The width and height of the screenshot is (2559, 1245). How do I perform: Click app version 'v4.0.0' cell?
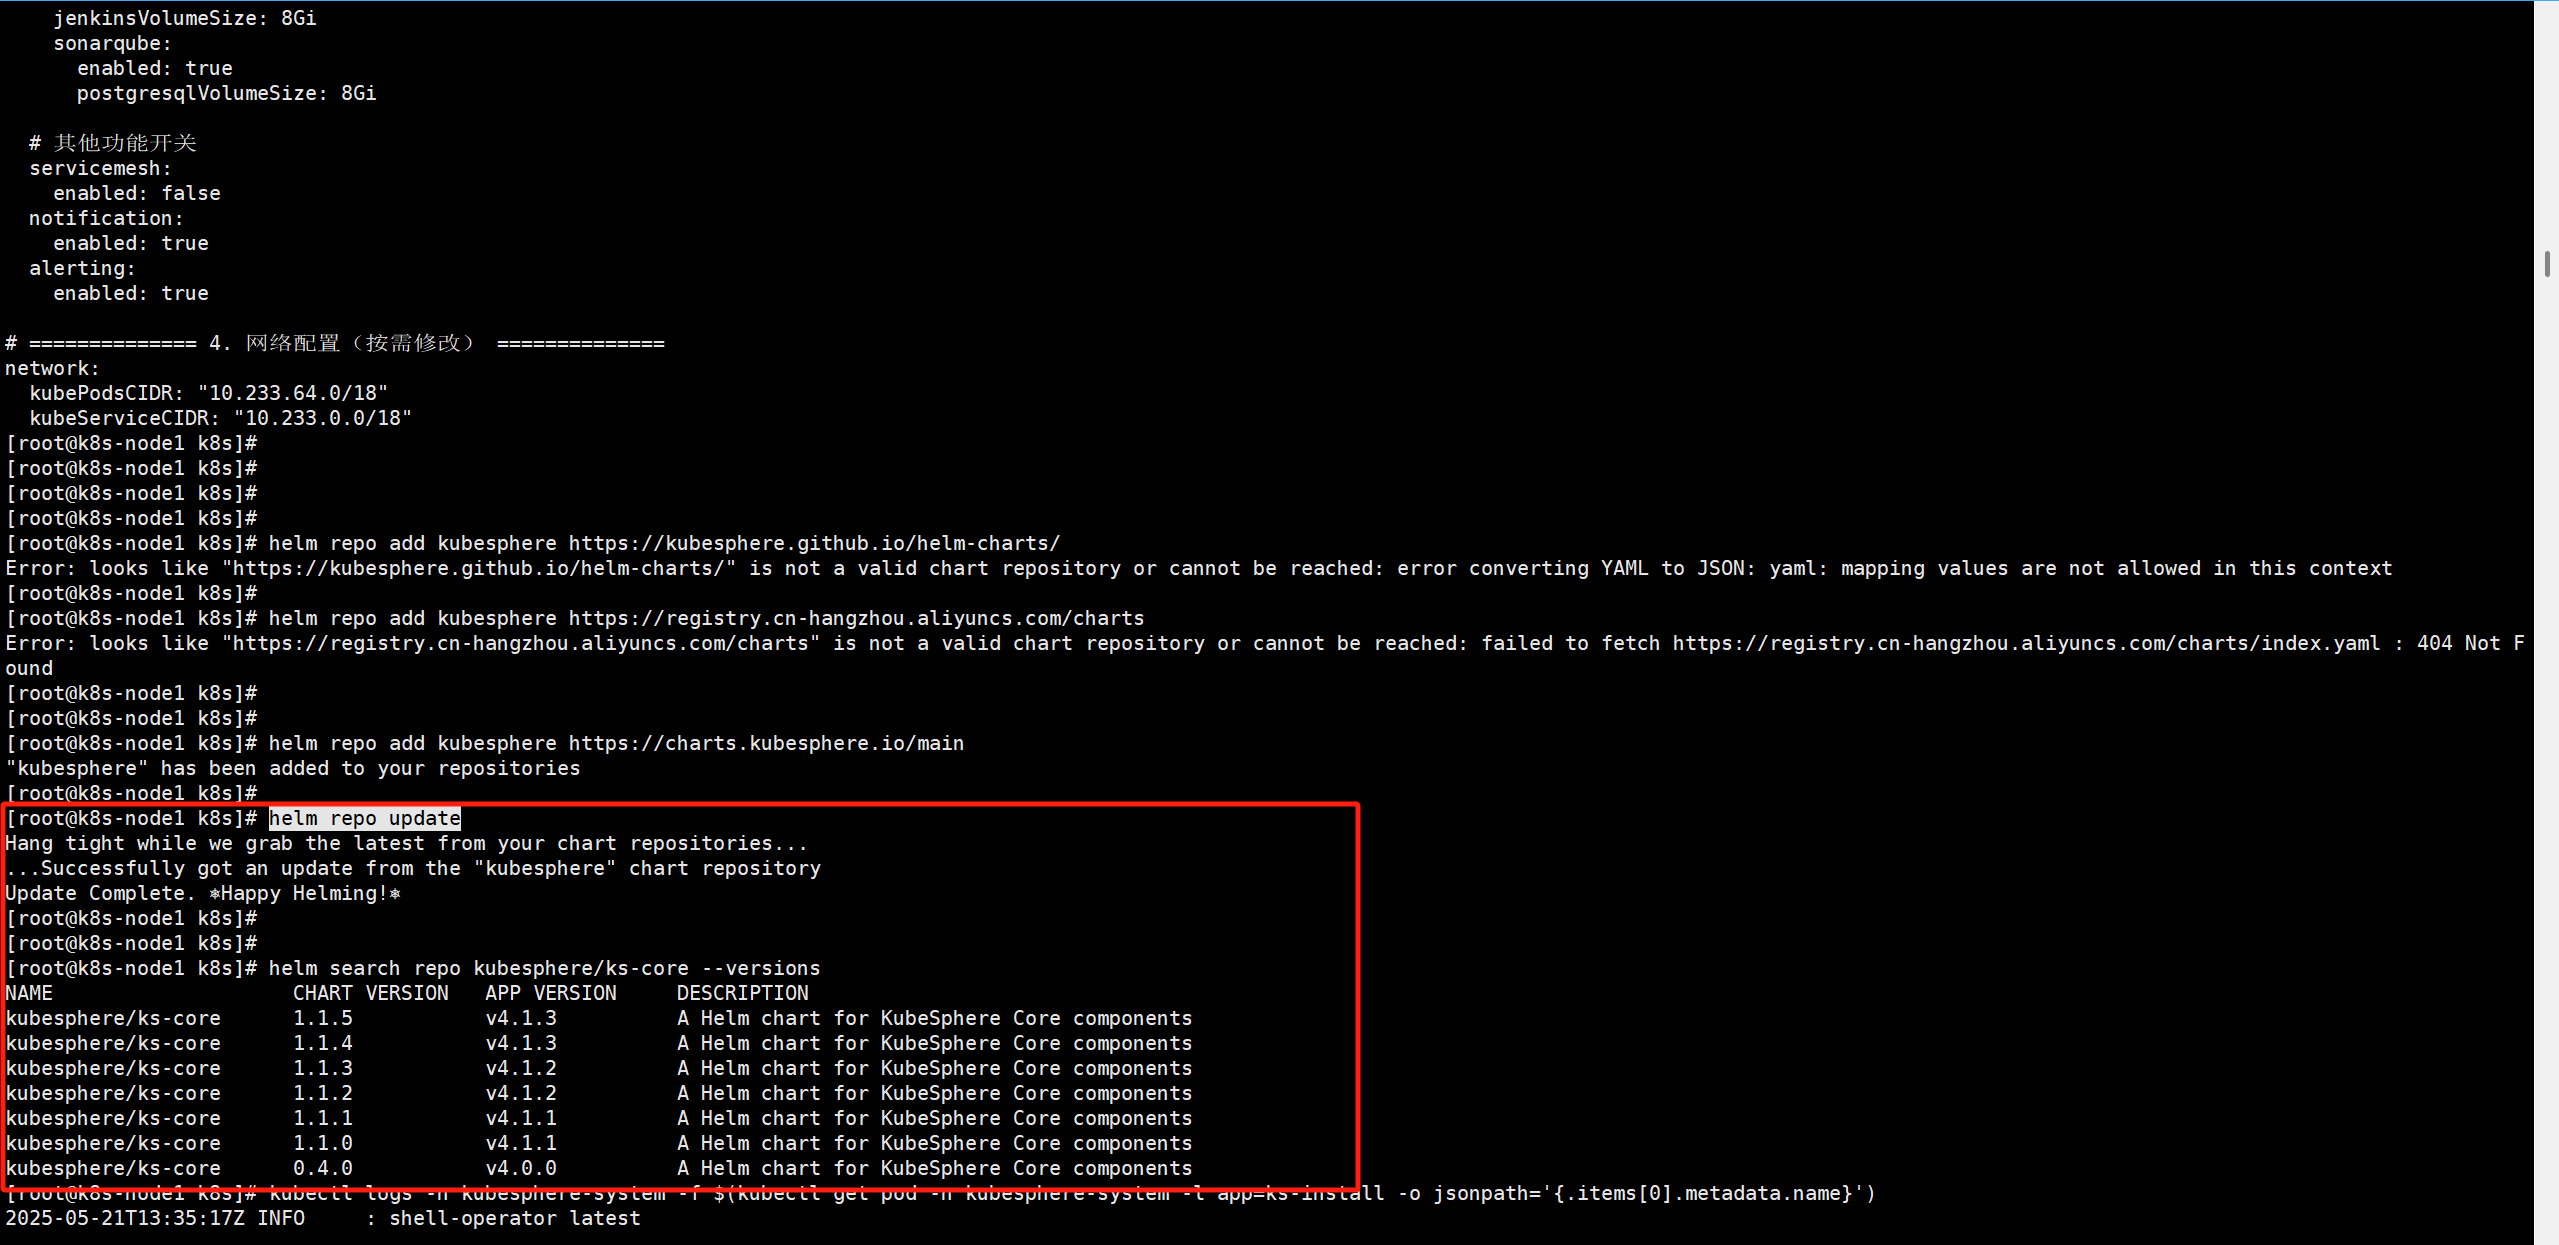pyautogui.click(x=521, y=1168)
